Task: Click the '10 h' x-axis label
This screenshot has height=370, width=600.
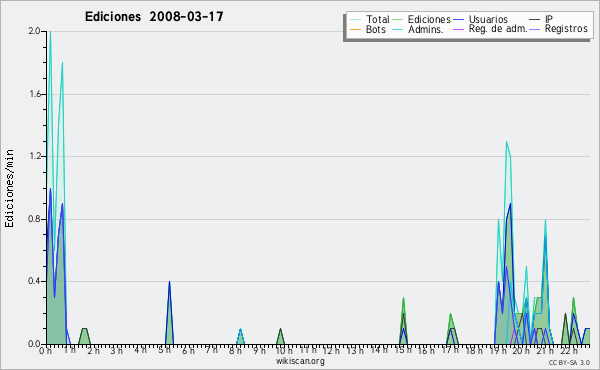Action: (284, 351)
